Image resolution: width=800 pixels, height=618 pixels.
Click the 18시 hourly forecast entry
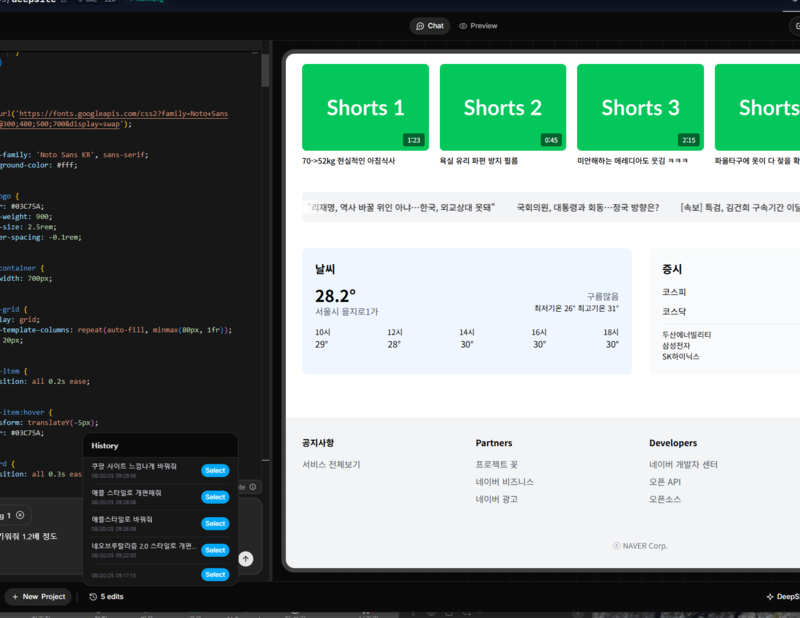coord(611,338)
